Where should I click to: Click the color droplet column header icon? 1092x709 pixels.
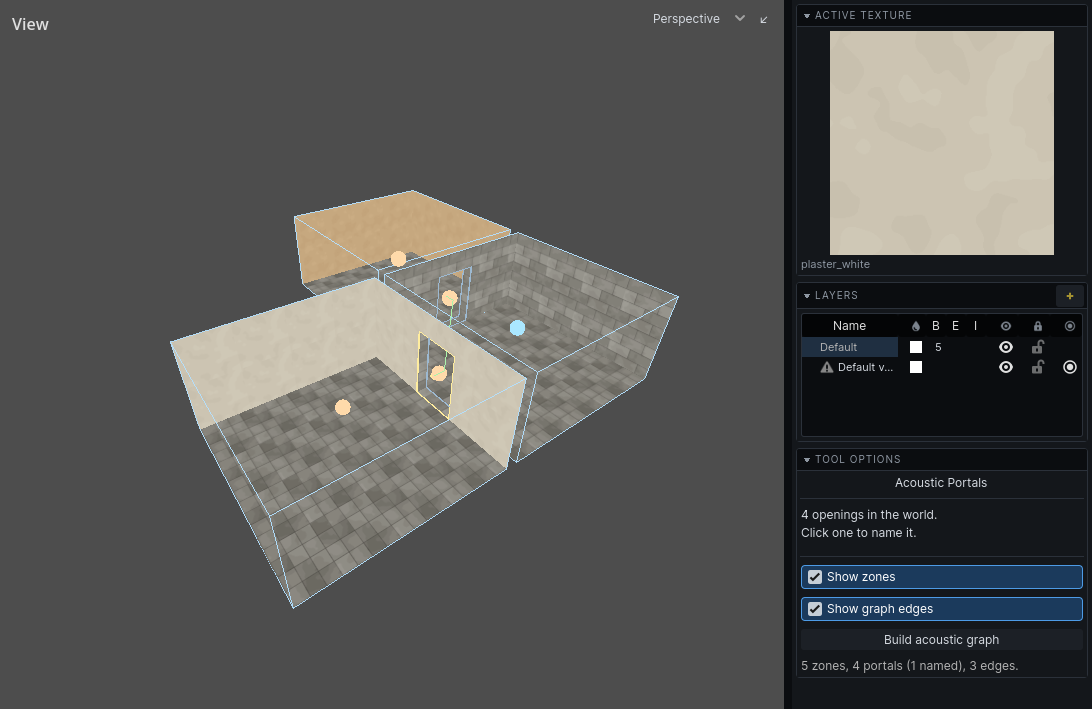[x=916, y=326]
